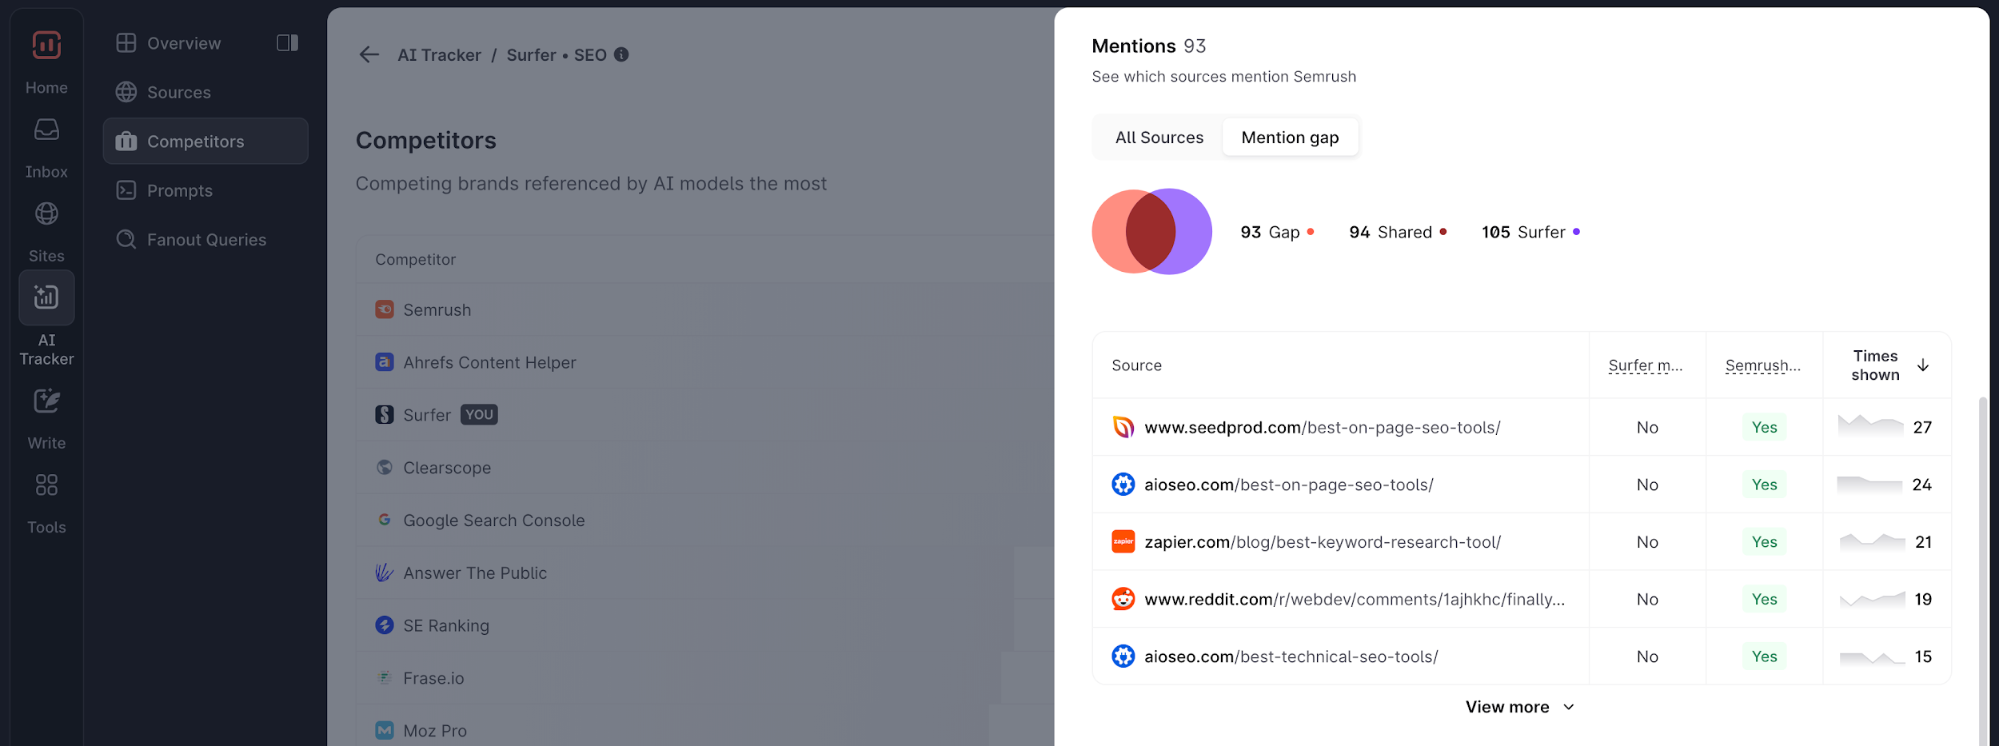Open Fanout Queries in sidebar
The width and height of the screenshot is (1999, 747).
206,240
